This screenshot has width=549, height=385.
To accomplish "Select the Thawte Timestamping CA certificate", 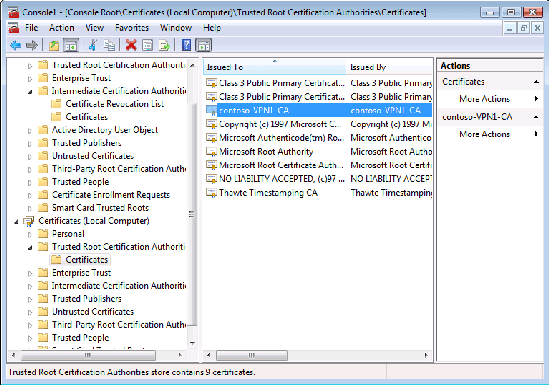I will pos(268,193).
